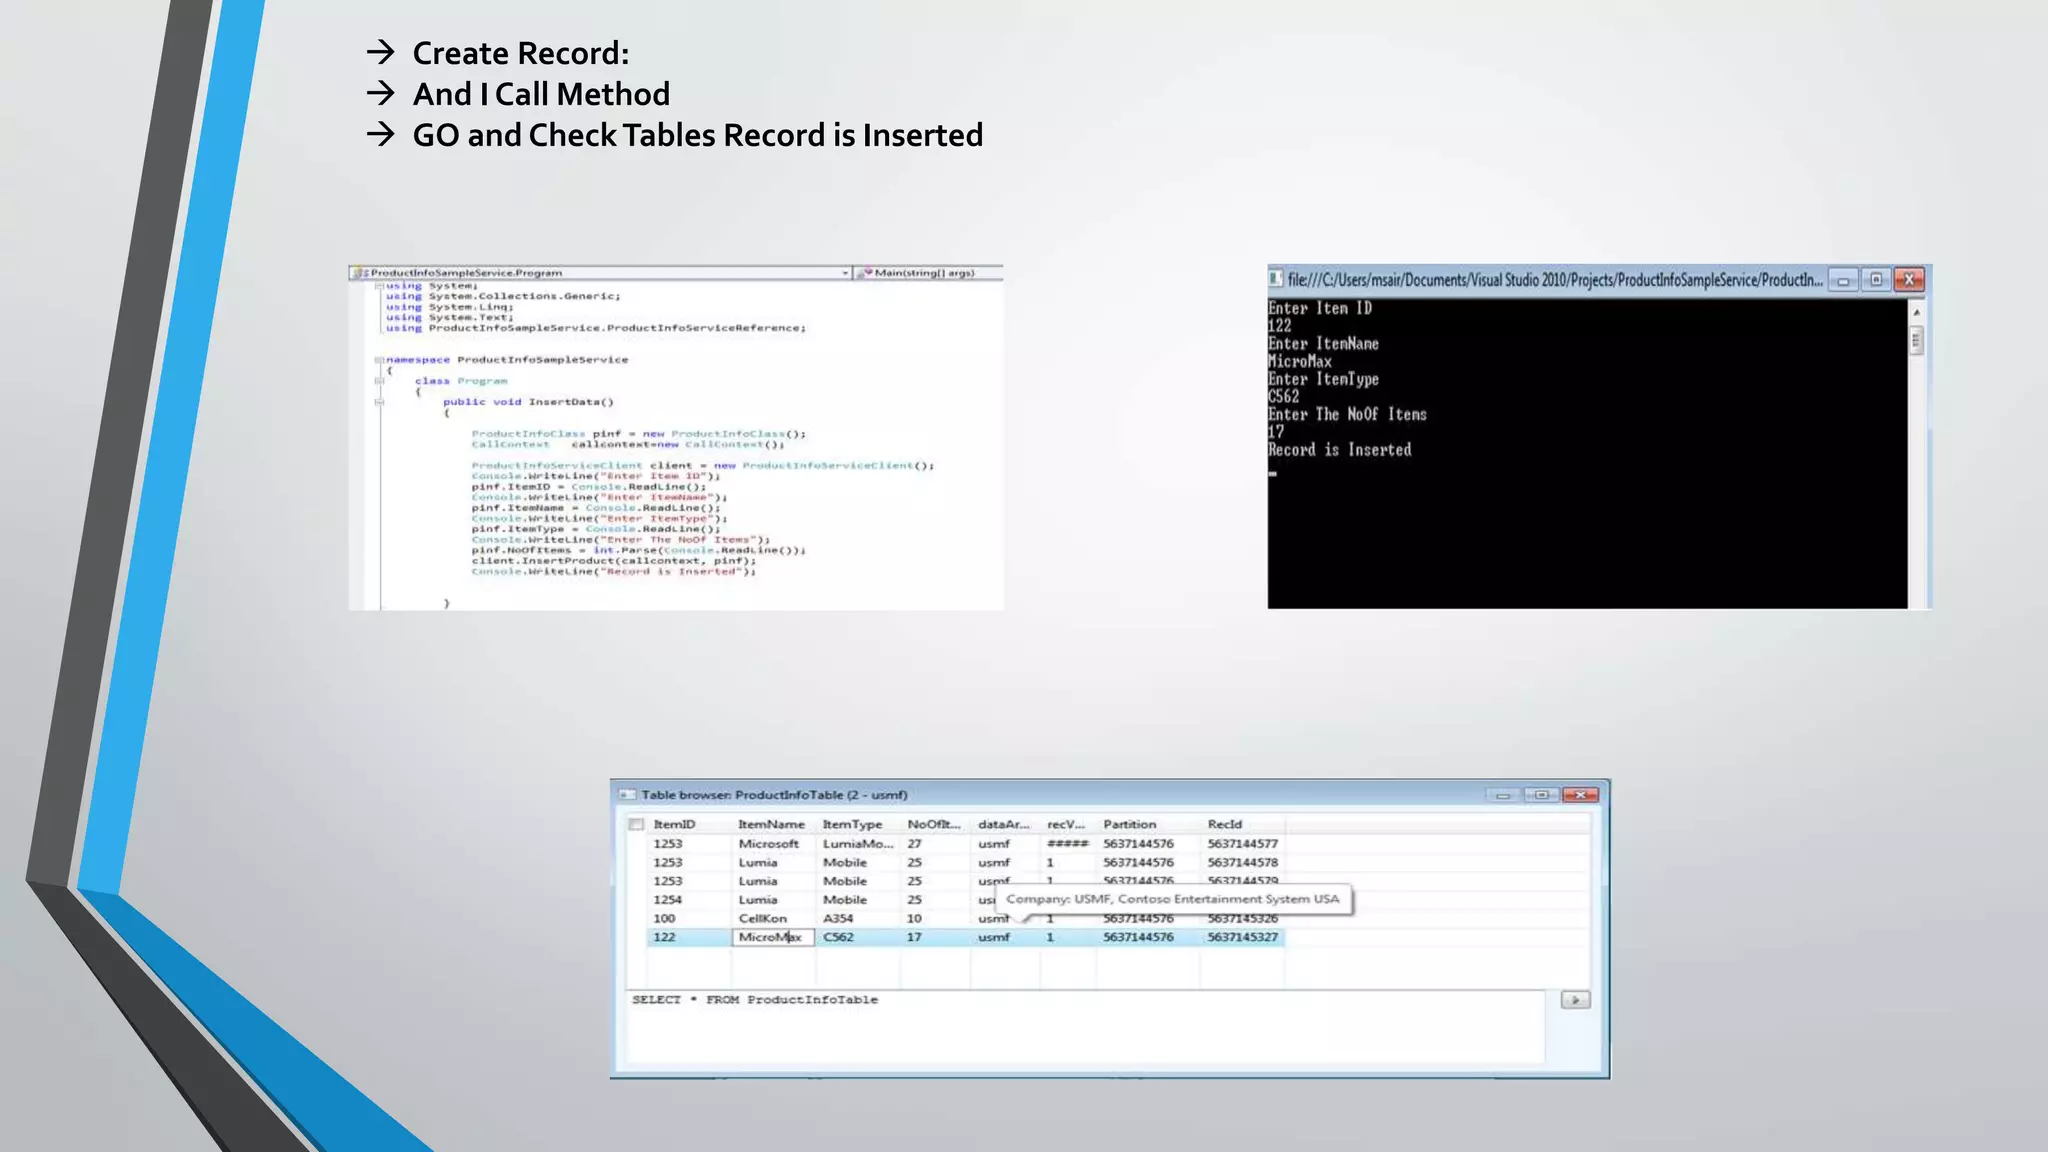The image size is (2048, 1152).
Task: Close the Table browser window
Action: click(x=1580, y=795)
